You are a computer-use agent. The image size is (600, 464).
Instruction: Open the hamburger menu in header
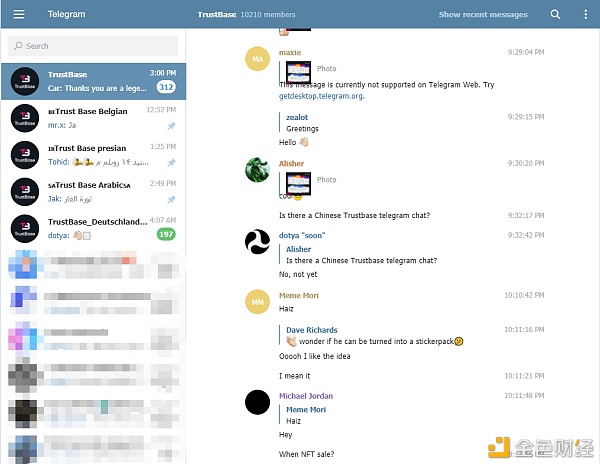click(19, 14)
